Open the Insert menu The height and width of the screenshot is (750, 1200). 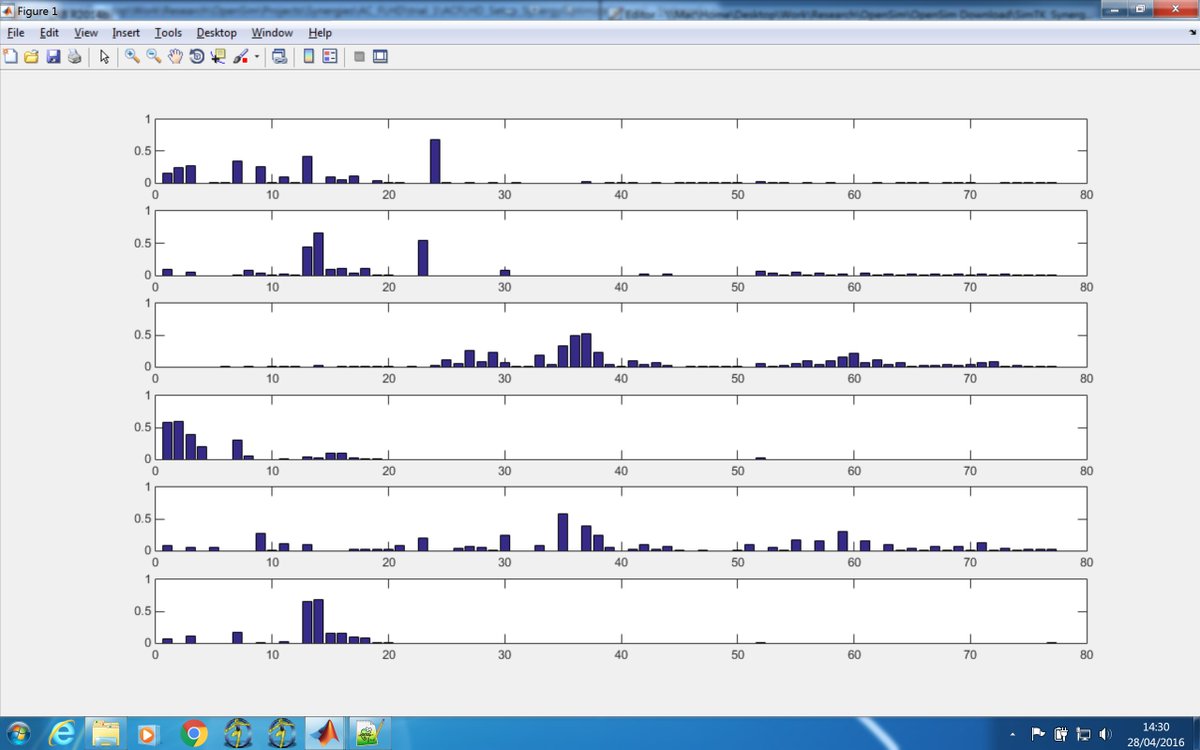[x=126, y=33]
